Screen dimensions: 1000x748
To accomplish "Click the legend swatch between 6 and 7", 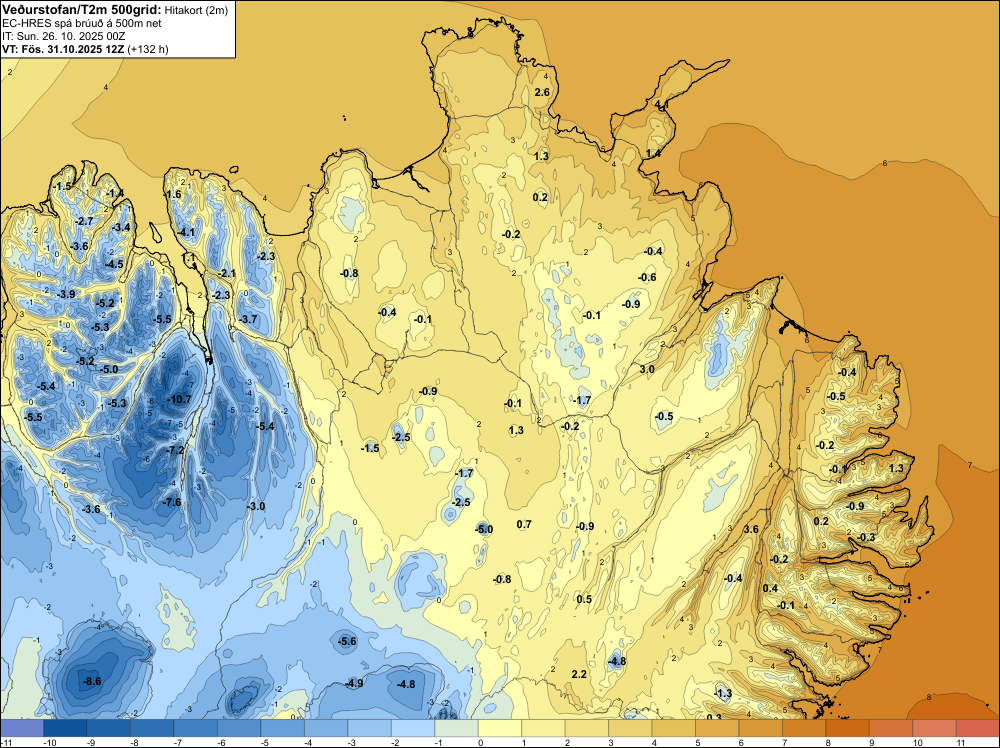I will [x=761, y=728].
